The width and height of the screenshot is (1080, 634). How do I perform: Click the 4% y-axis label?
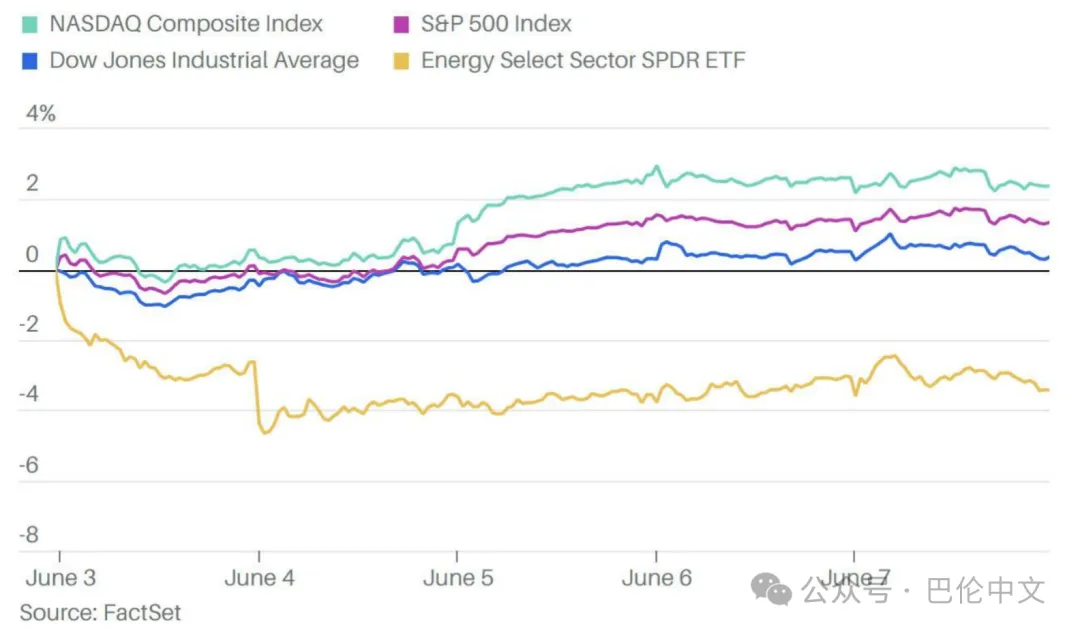[x=40, y=114]
